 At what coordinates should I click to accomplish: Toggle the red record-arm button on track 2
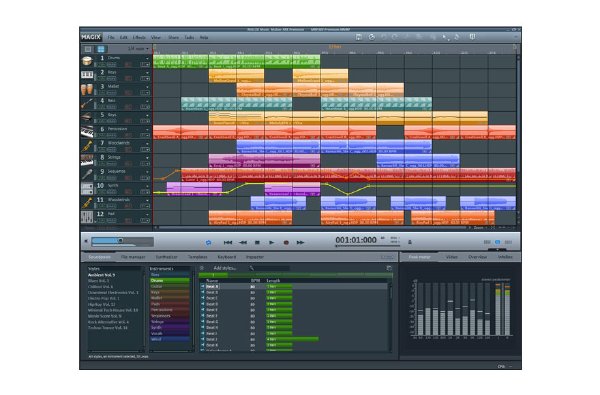(x=129, y=78)
